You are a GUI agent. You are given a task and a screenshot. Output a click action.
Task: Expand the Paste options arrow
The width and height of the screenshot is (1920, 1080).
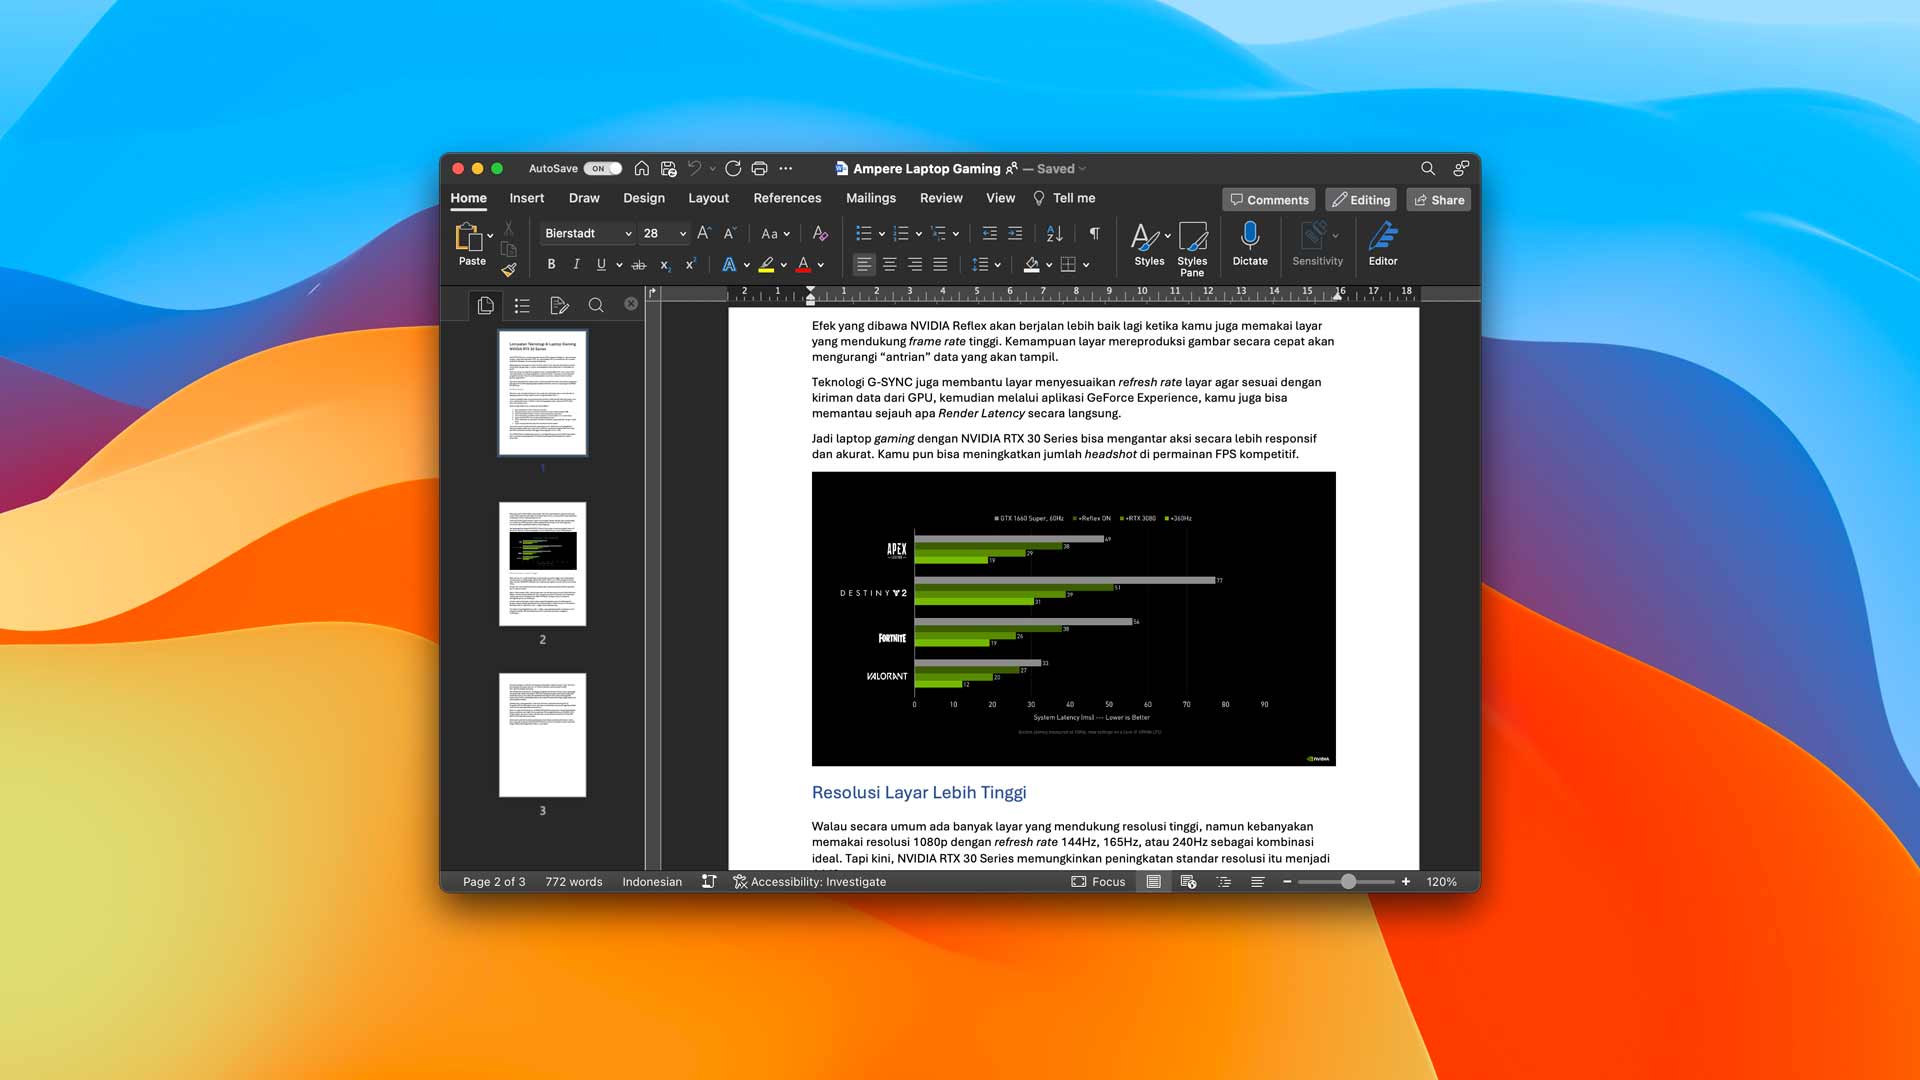490,236
